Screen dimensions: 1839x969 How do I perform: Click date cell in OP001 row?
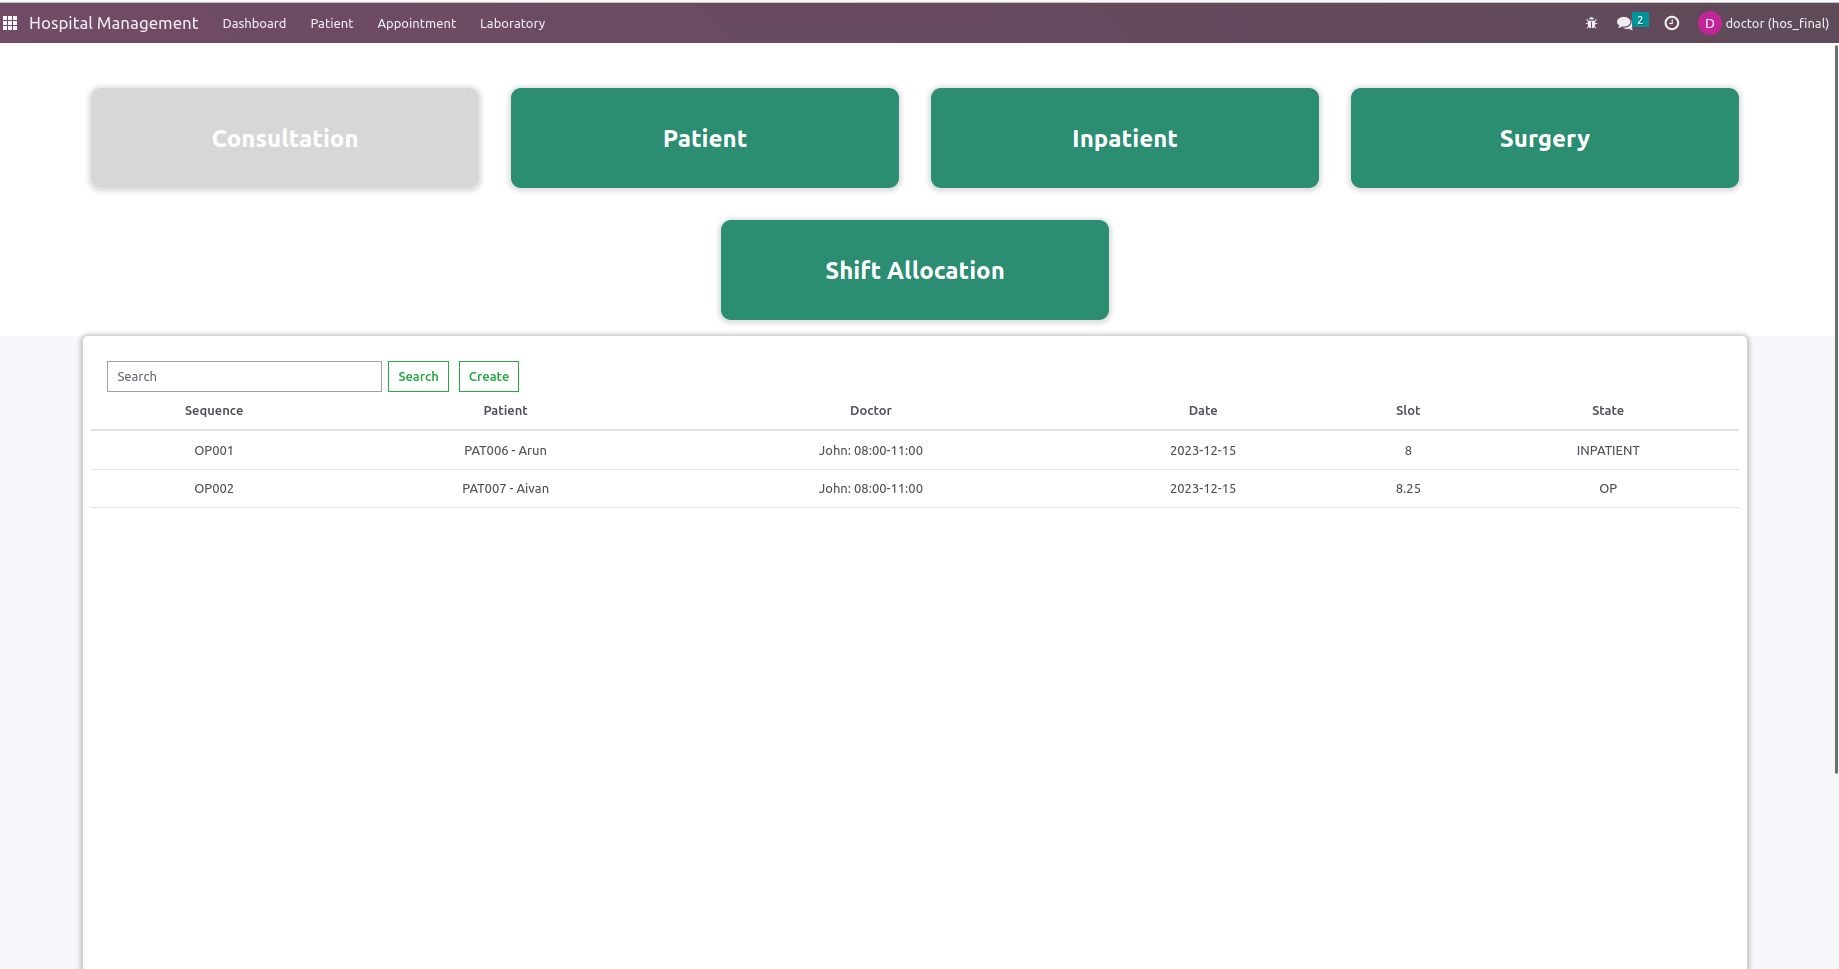coord(1203,450)
